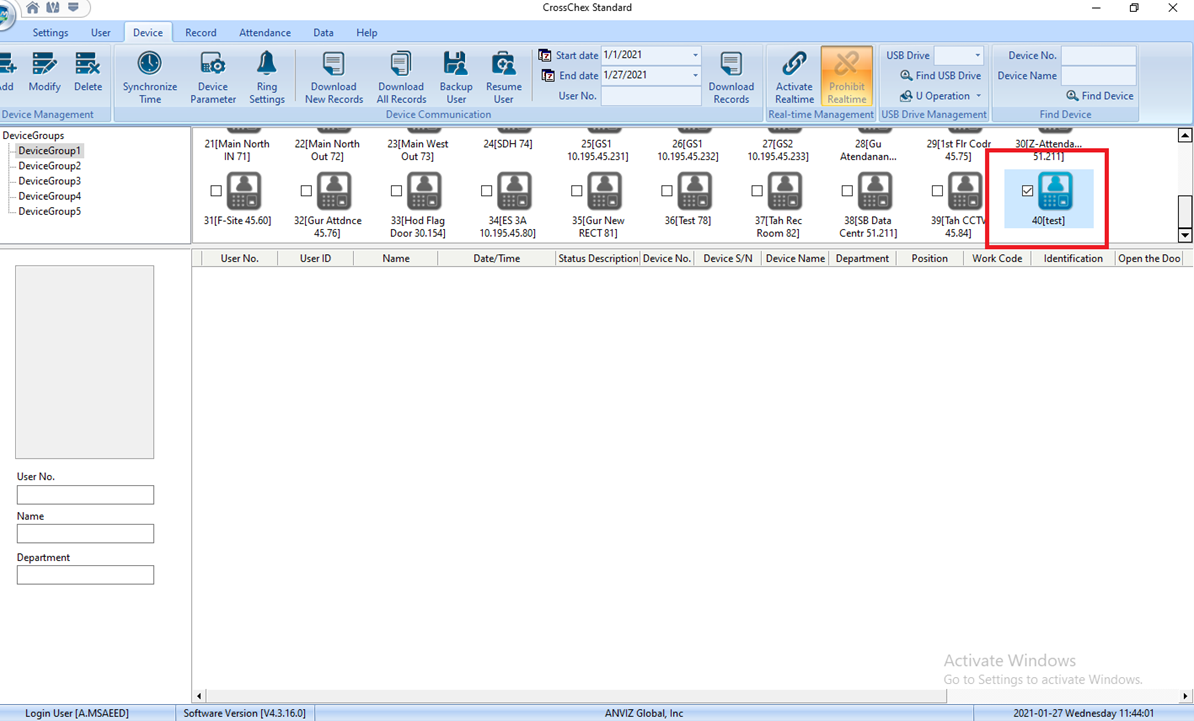1194x721 pixels.
Task: Select DeviceGroup2 in tree
Action: (x=49, y=166)
